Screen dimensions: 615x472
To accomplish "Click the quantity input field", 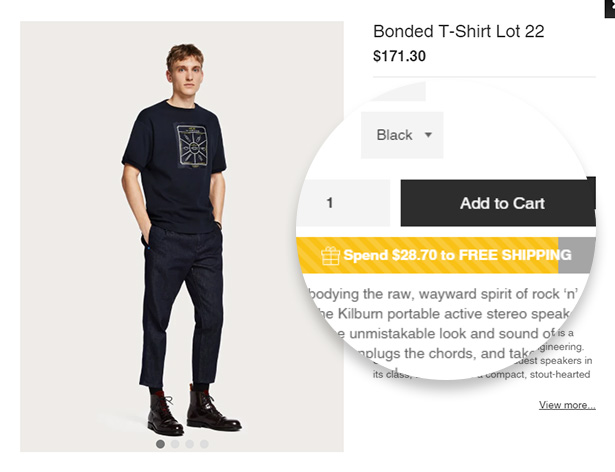I will point(343,203).
